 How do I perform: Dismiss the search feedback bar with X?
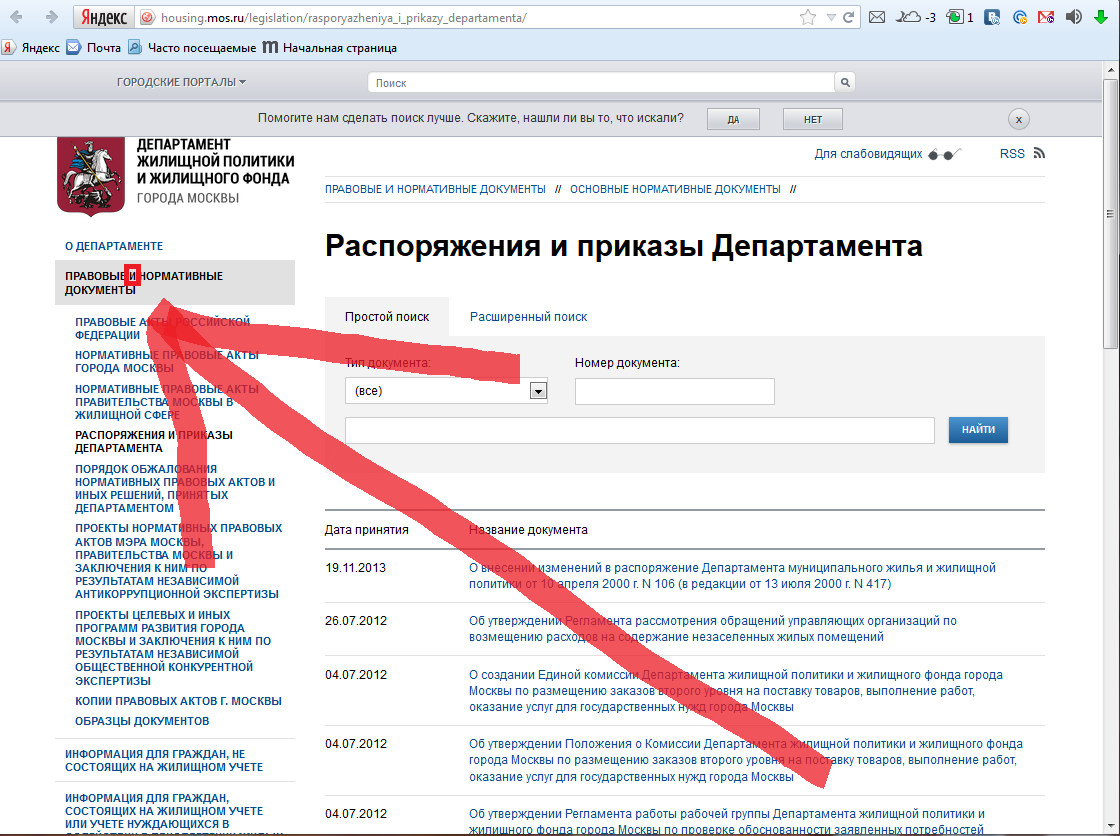(1018, 119)
